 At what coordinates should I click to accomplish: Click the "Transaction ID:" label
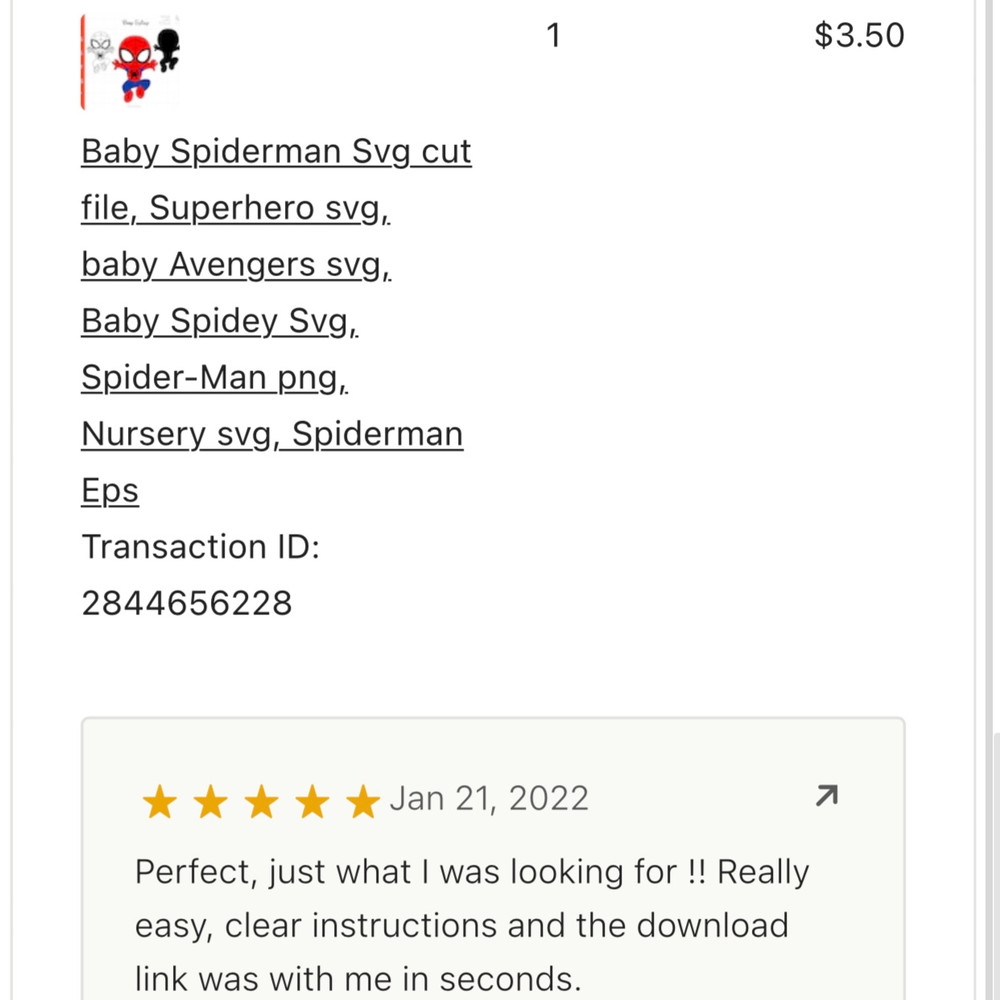(x=200, y=547)
